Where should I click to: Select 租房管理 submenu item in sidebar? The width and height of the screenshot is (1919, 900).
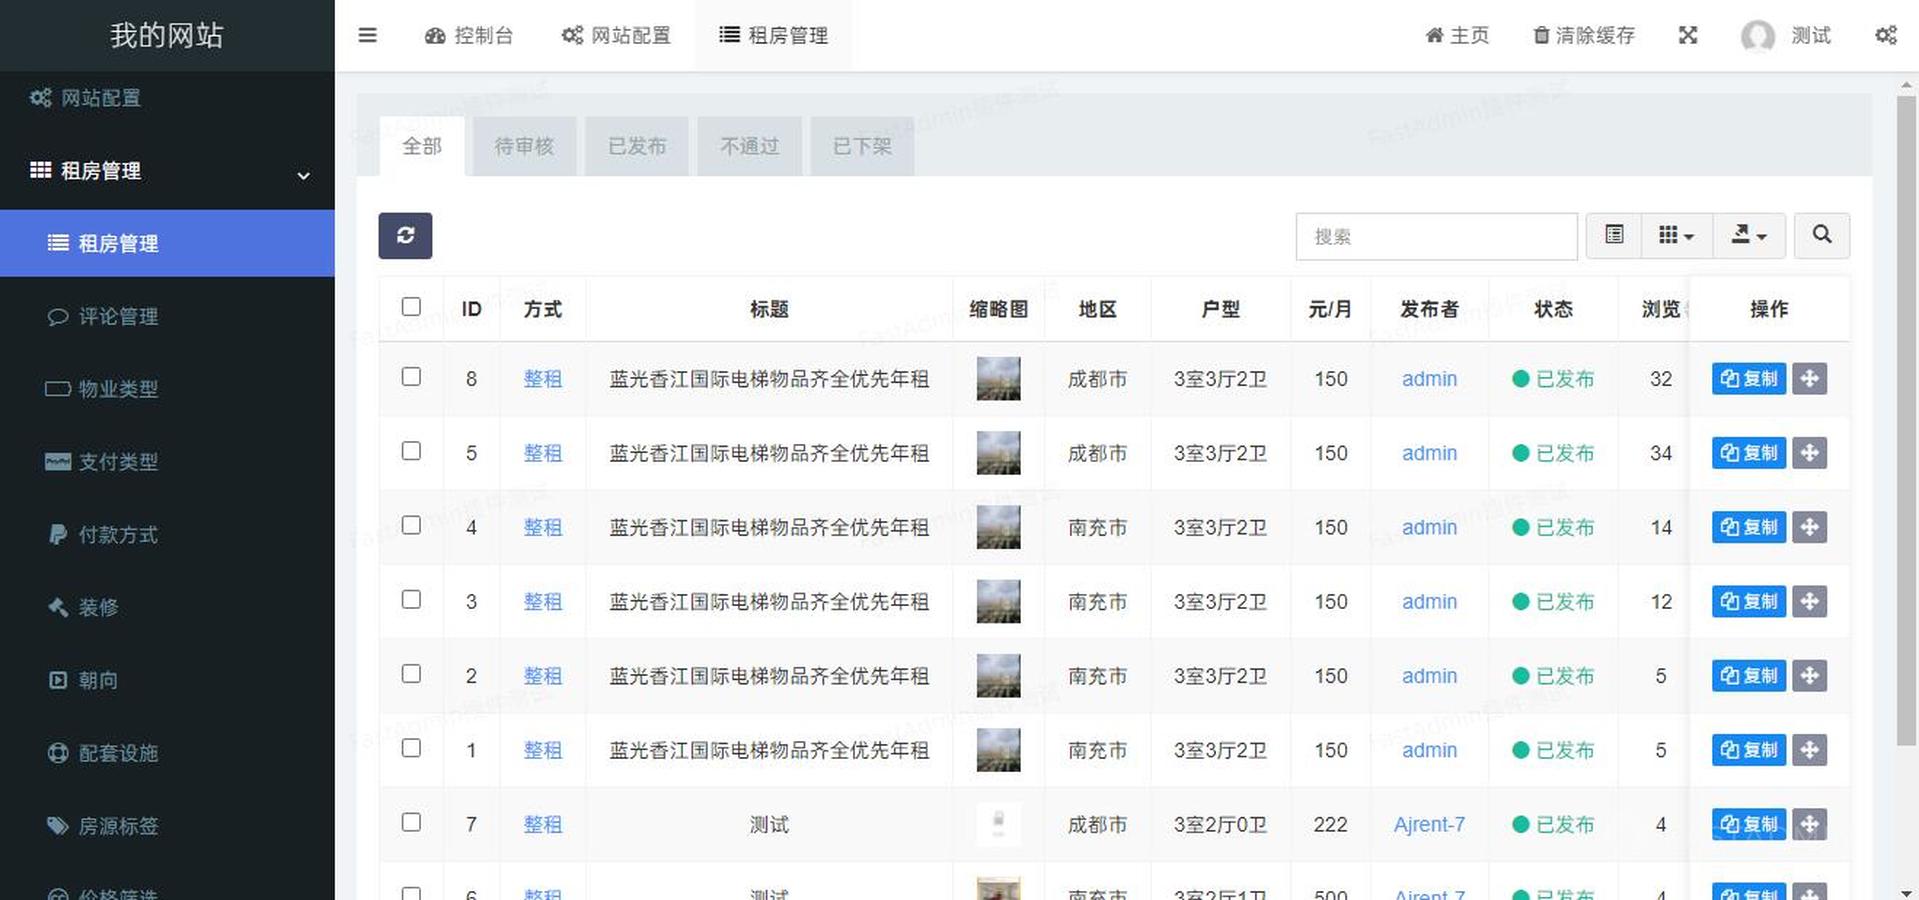167,243
